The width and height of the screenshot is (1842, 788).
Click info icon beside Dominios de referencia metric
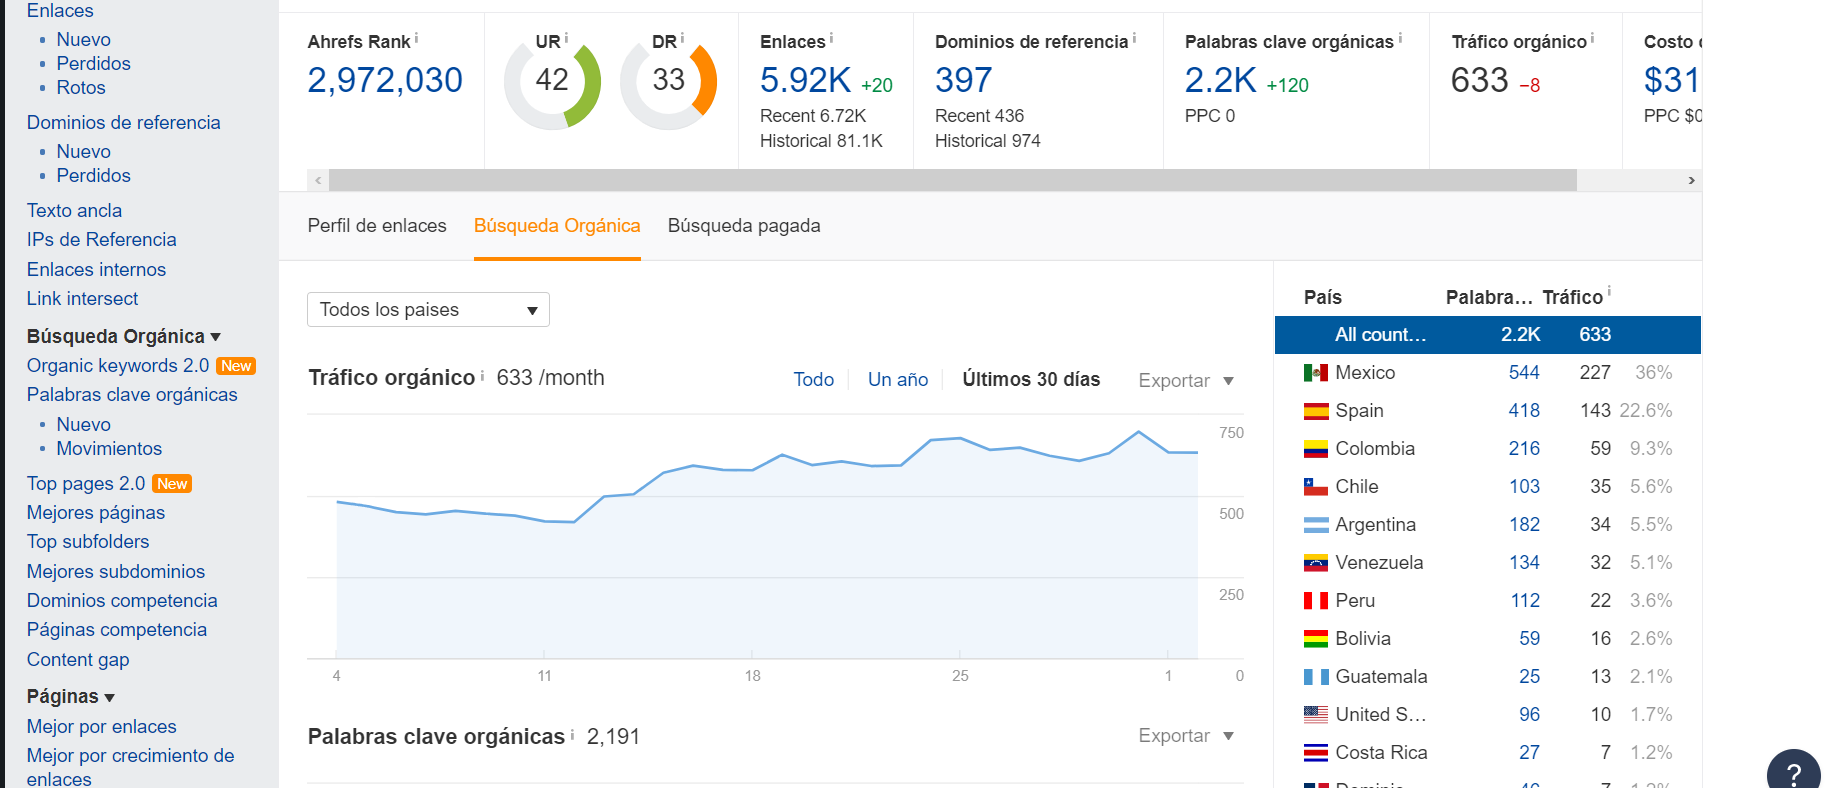click(x=1134, y=38)
